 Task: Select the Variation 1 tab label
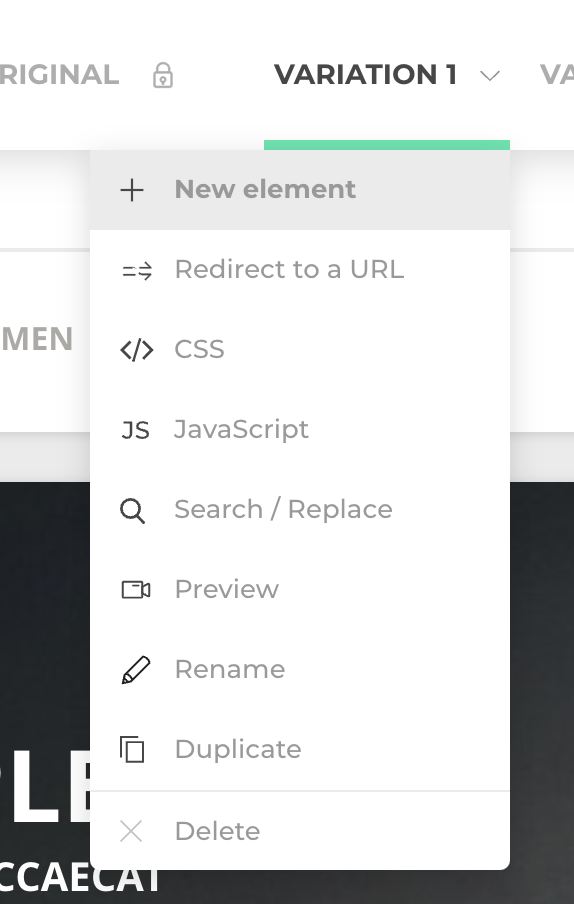coord(365,75)
